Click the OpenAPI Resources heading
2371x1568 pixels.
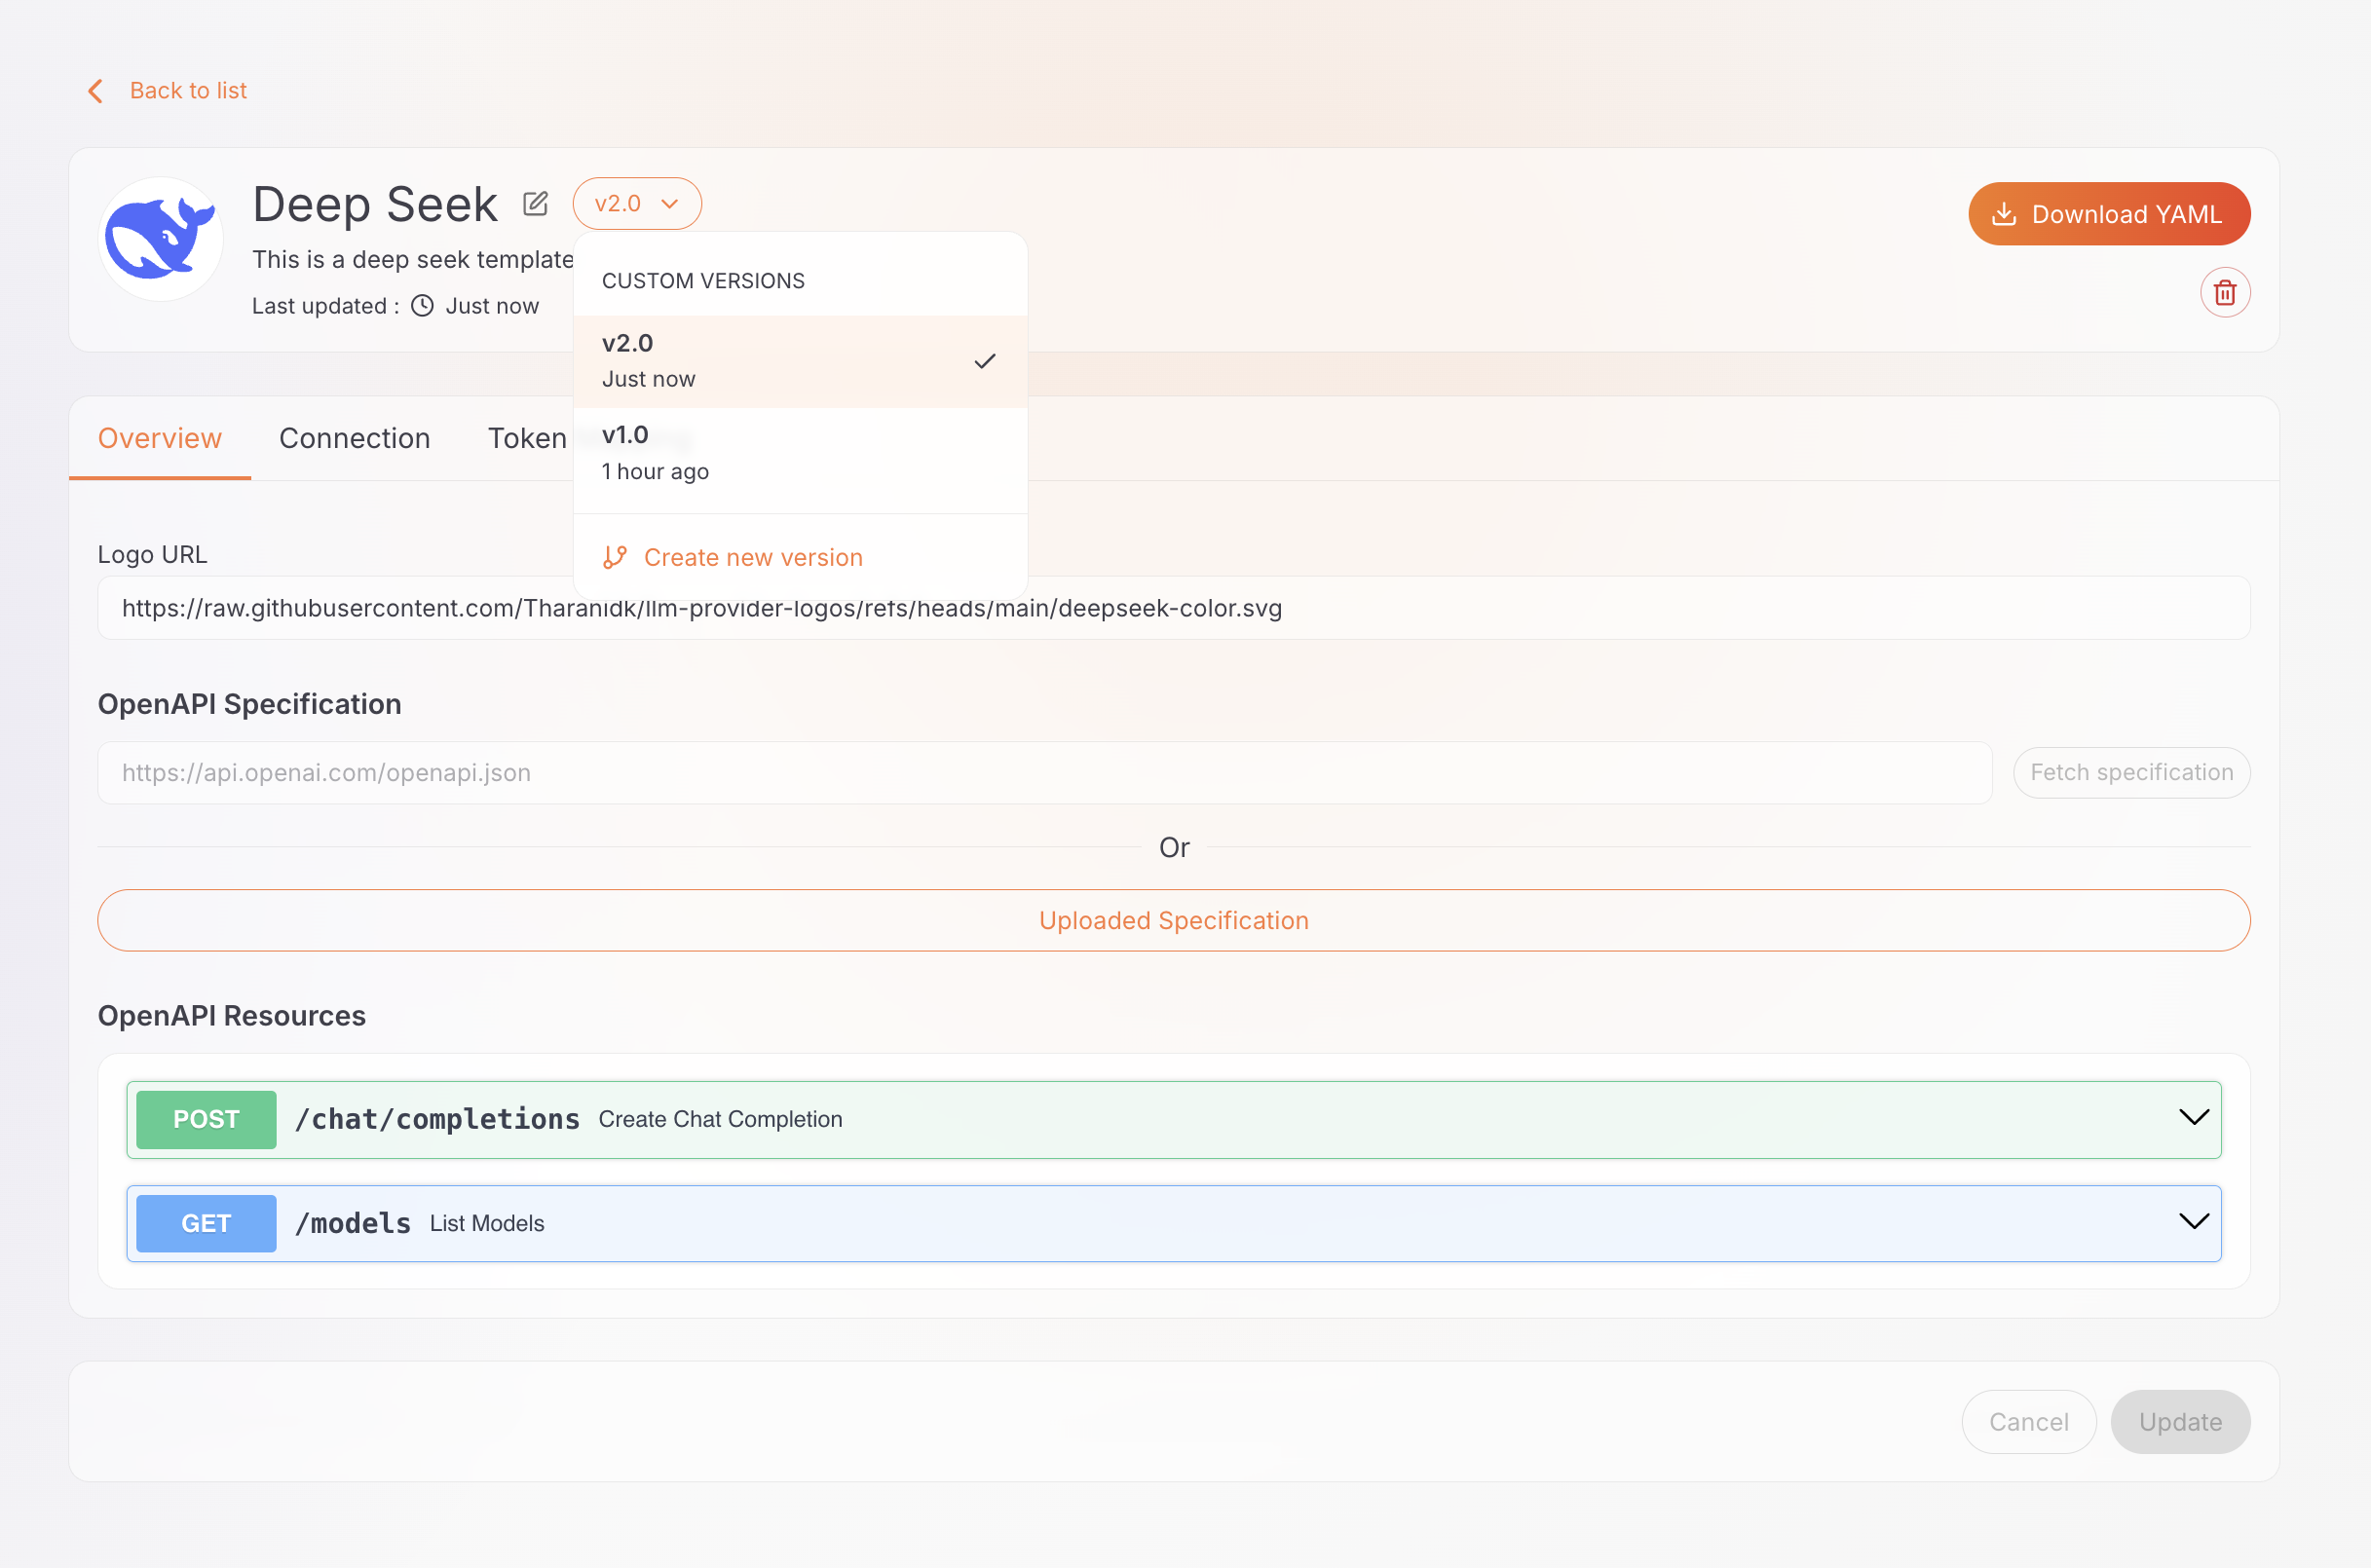click(x=232, y=1016)
